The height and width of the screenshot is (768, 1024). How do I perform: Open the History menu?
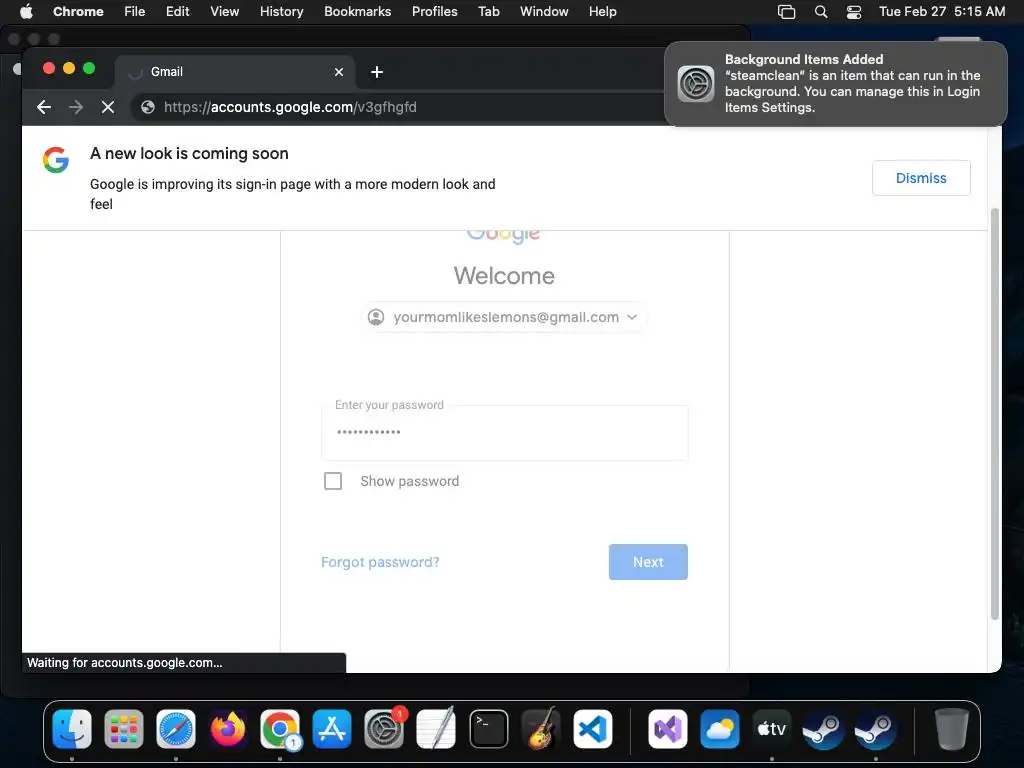[281, 11]
